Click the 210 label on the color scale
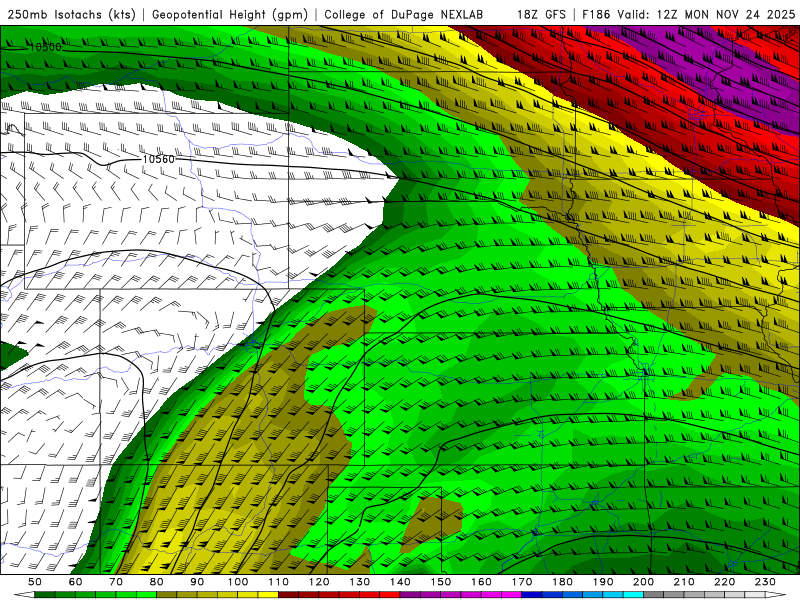This screenshot has height=600, width=800. click(x=684, y=582)
